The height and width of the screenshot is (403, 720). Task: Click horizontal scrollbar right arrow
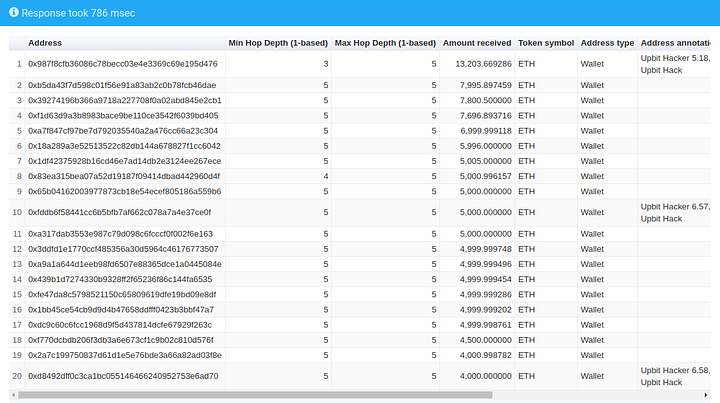(706, 395)
